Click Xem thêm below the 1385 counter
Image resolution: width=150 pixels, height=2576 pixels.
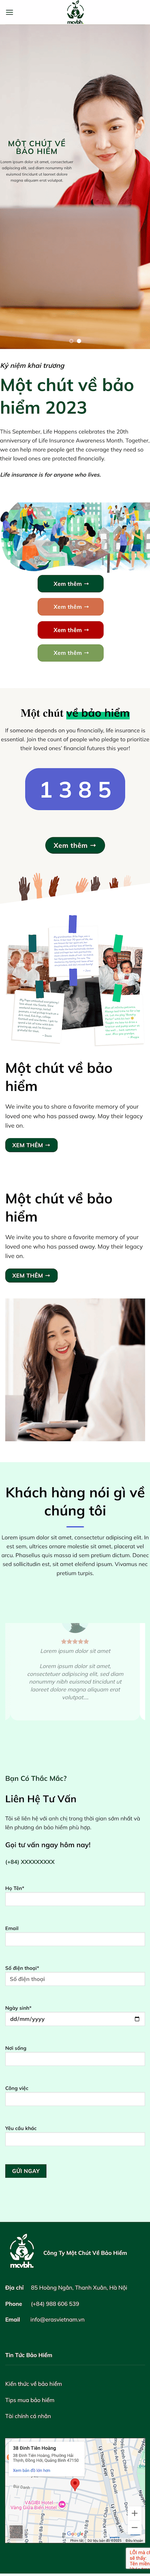tap(75, 845)
